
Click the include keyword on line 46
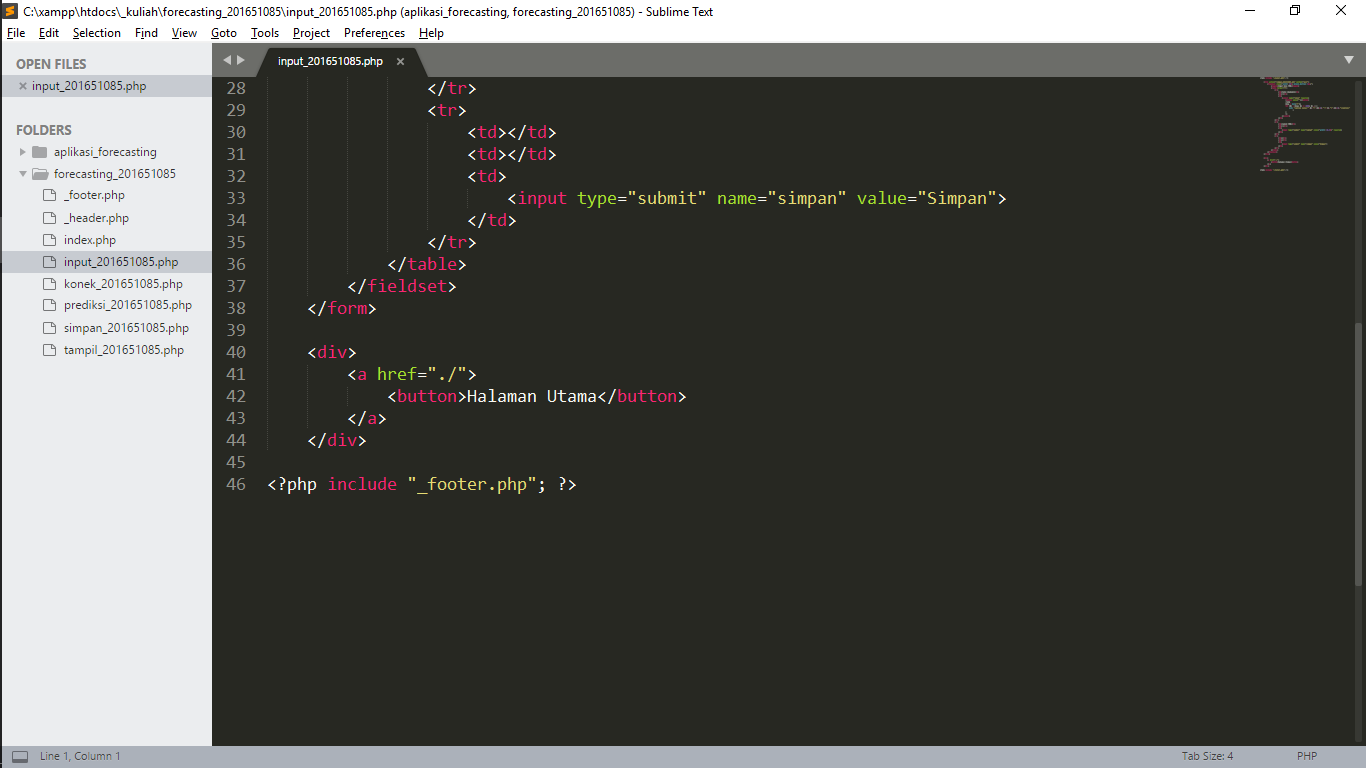coord(362,484)
